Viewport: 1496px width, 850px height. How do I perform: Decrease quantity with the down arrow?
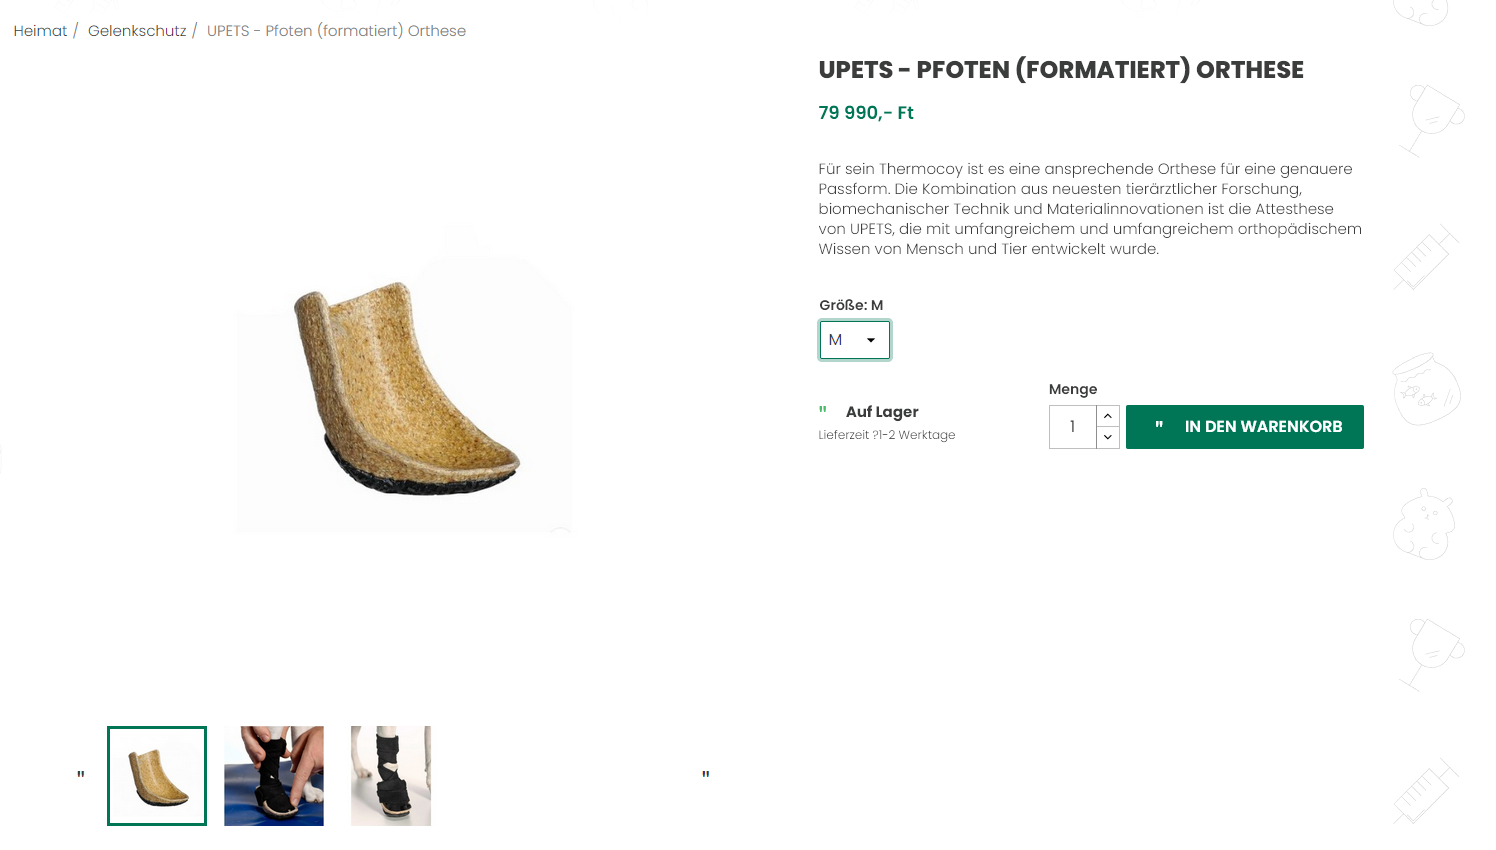click(1108, 438)
